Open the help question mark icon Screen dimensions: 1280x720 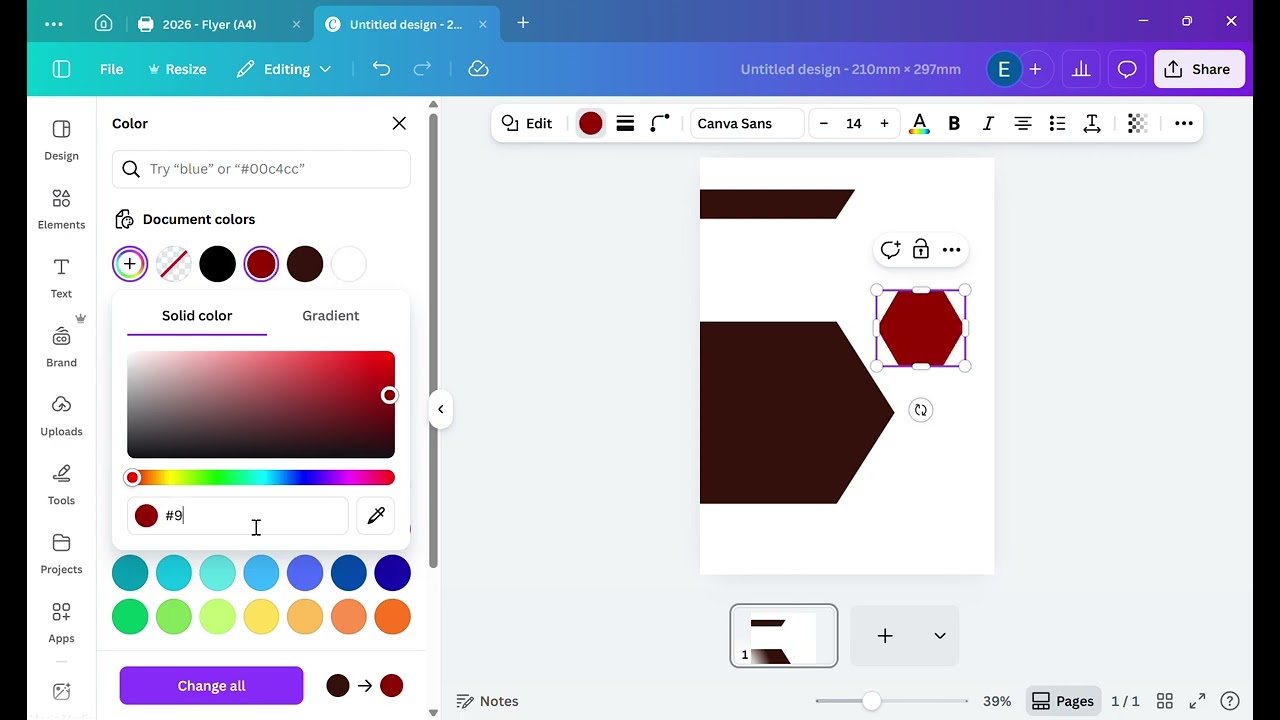coord(1231,701)
